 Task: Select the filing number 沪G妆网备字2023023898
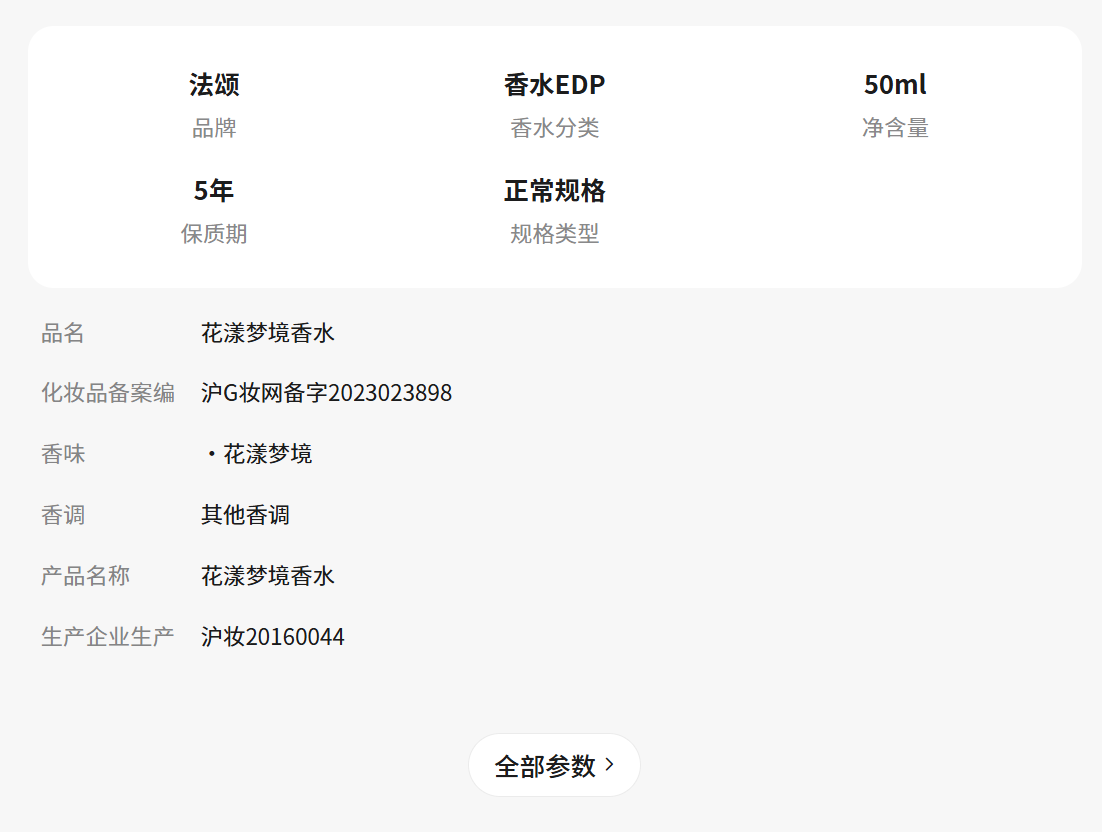click(326, 393)
